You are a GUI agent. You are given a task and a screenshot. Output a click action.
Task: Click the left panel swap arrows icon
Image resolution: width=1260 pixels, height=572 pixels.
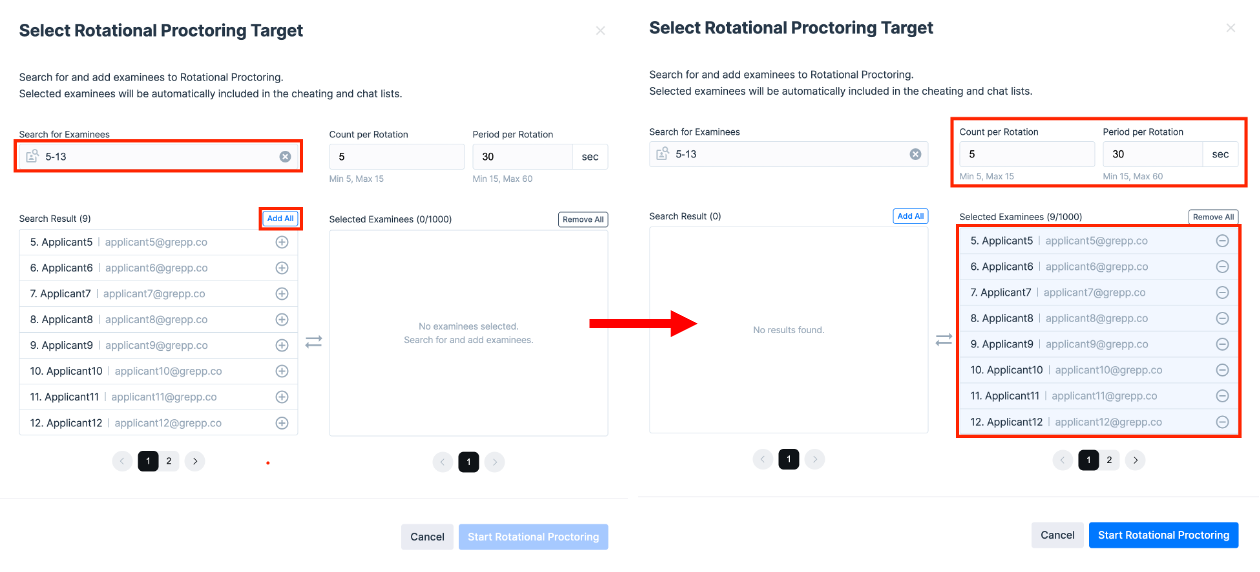click(x=314, y=341)
